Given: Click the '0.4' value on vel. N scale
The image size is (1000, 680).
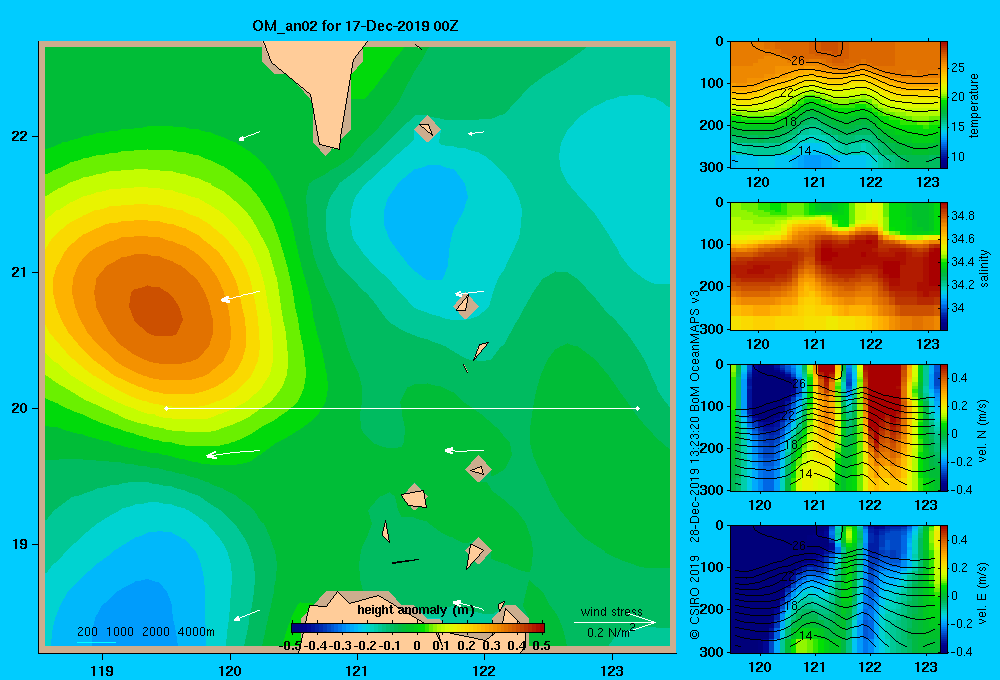Looking at the screenshot, I should coord(959,378).
